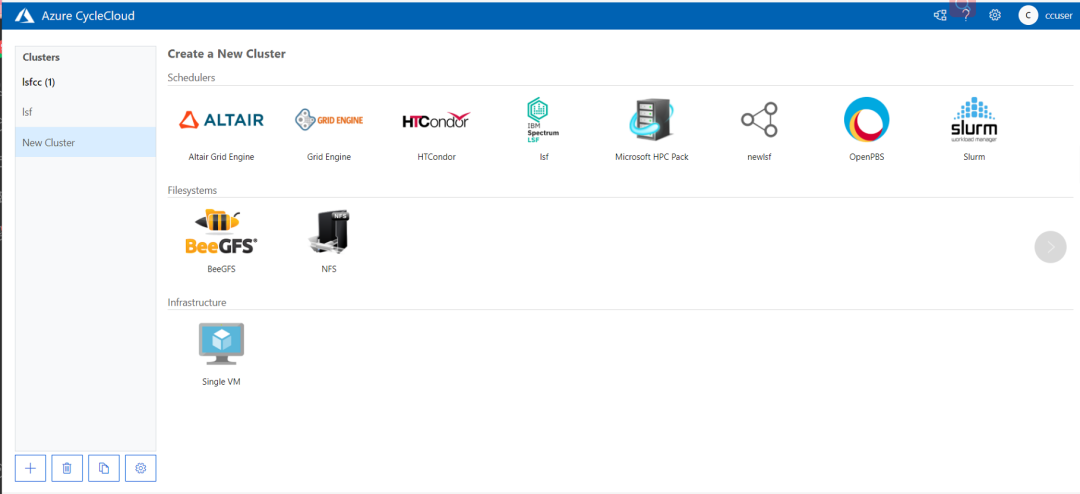Click the Create a New Cluster heading
This screenshot has height=494, width=1080.
point(227,53)
